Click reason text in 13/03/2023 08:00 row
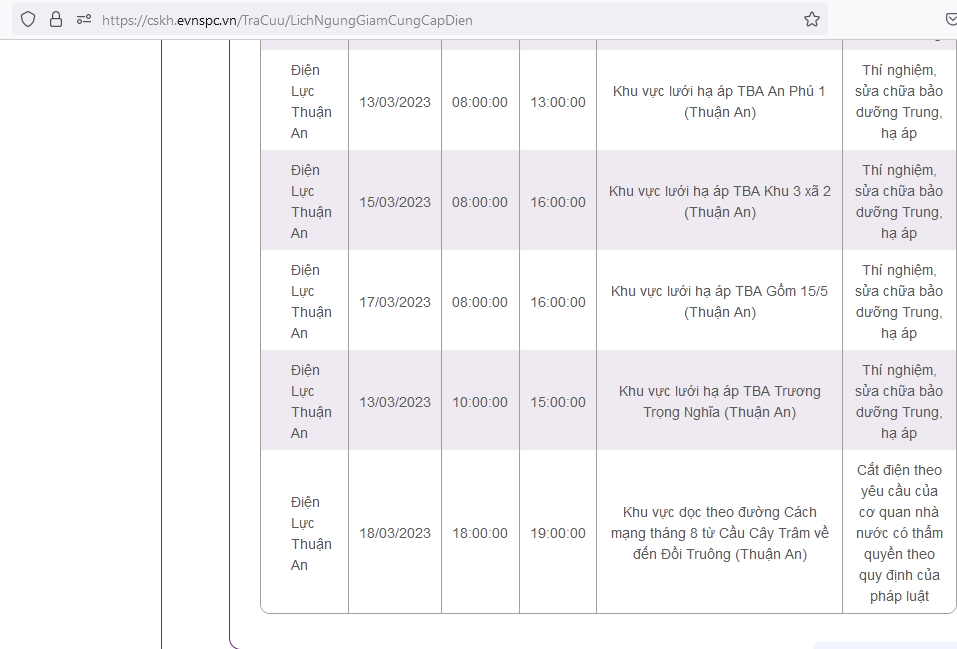 coord(899,102)
